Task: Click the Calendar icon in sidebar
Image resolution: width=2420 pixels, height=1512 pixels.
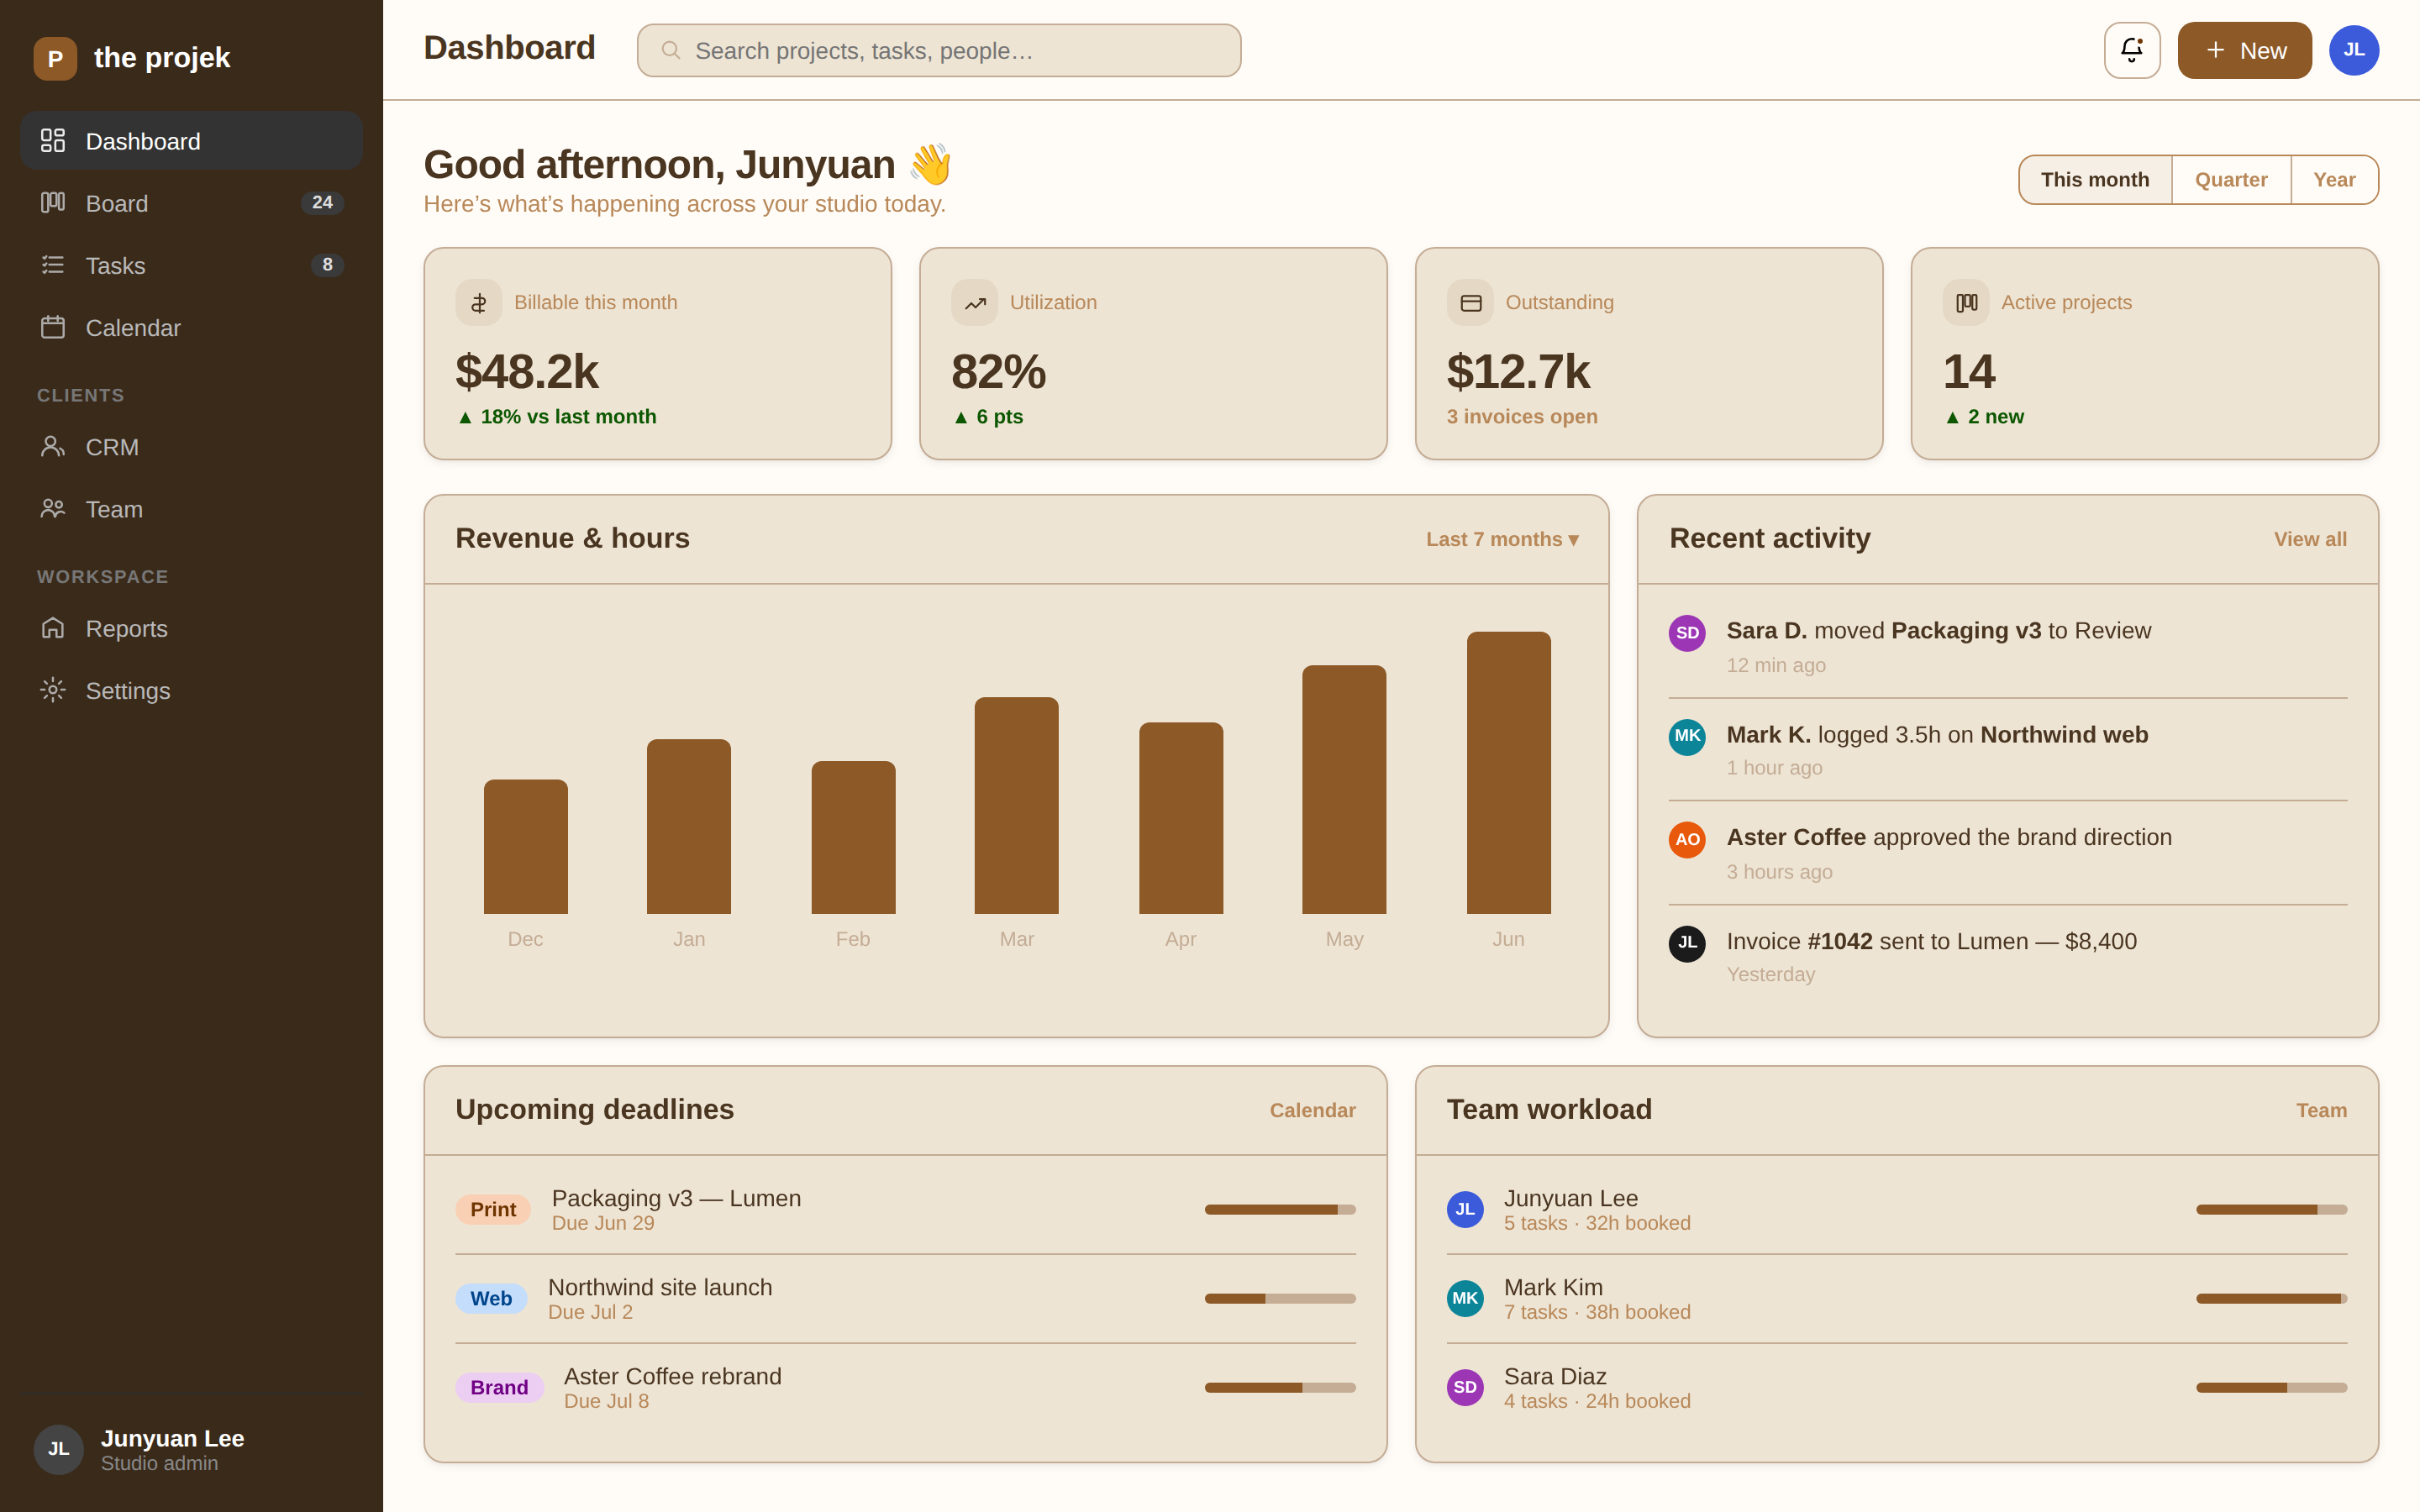Action: coord(53,327)
